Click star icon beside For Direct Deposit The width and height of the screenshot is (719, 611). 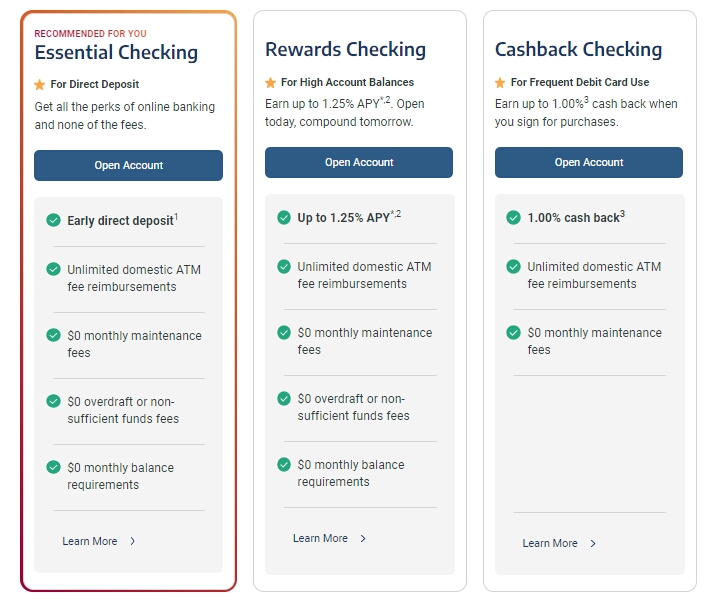[x=40, y=85]
